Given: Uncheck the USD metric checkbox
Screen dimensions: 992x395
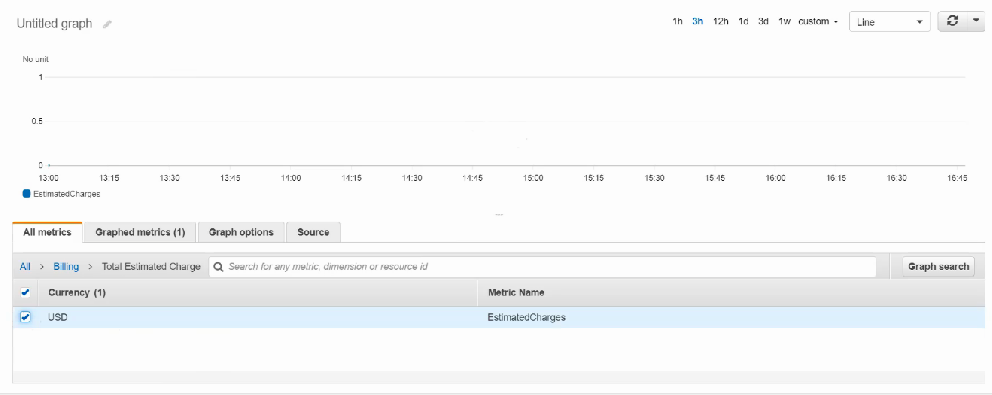Looking at the screenshot, I should tap(25, 317).
